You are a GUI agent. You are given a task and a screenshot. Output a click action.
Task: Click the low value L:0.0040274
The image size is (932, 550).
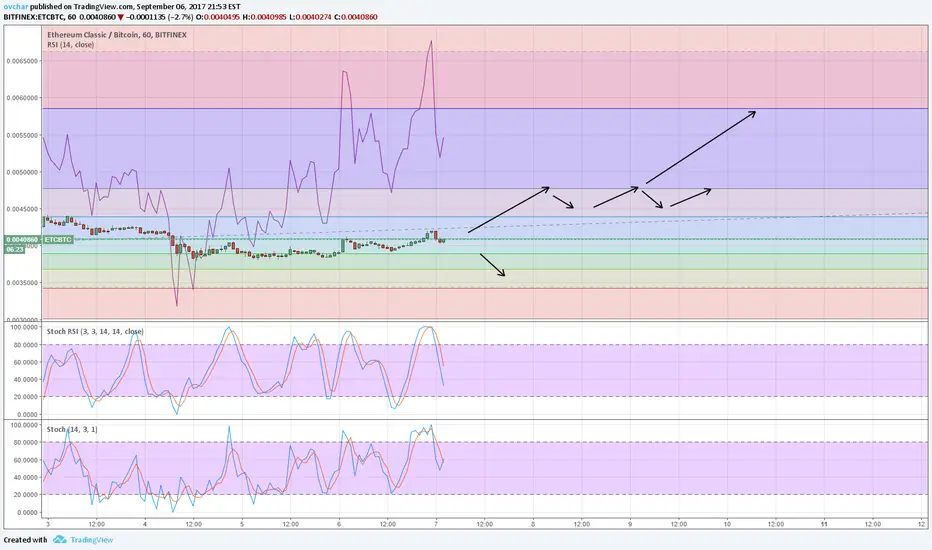311,17
